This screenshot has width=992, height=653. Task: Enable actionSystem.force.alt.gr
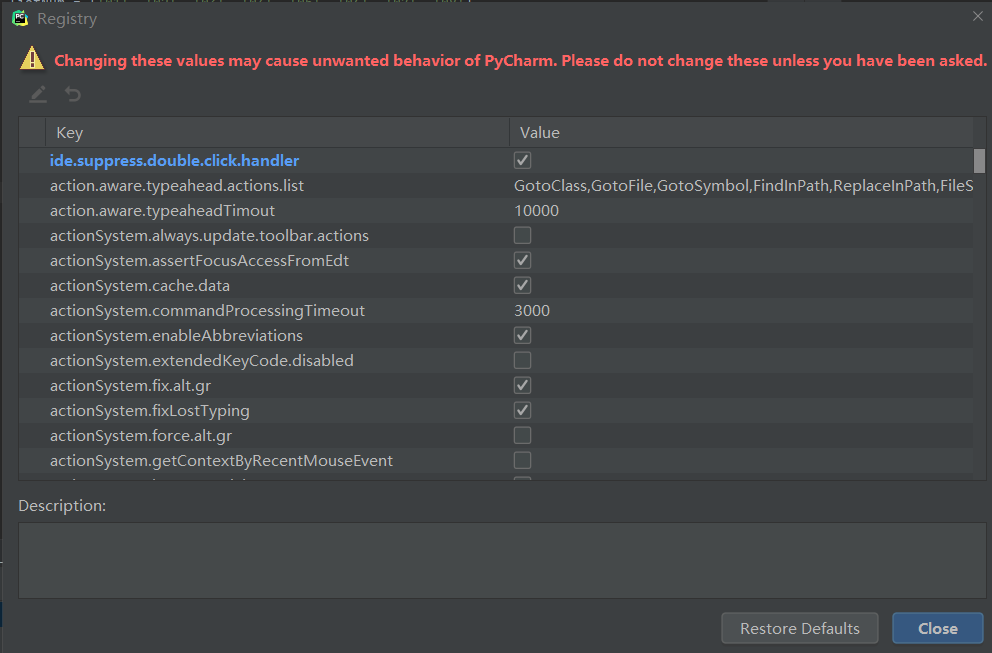(521, 435)
